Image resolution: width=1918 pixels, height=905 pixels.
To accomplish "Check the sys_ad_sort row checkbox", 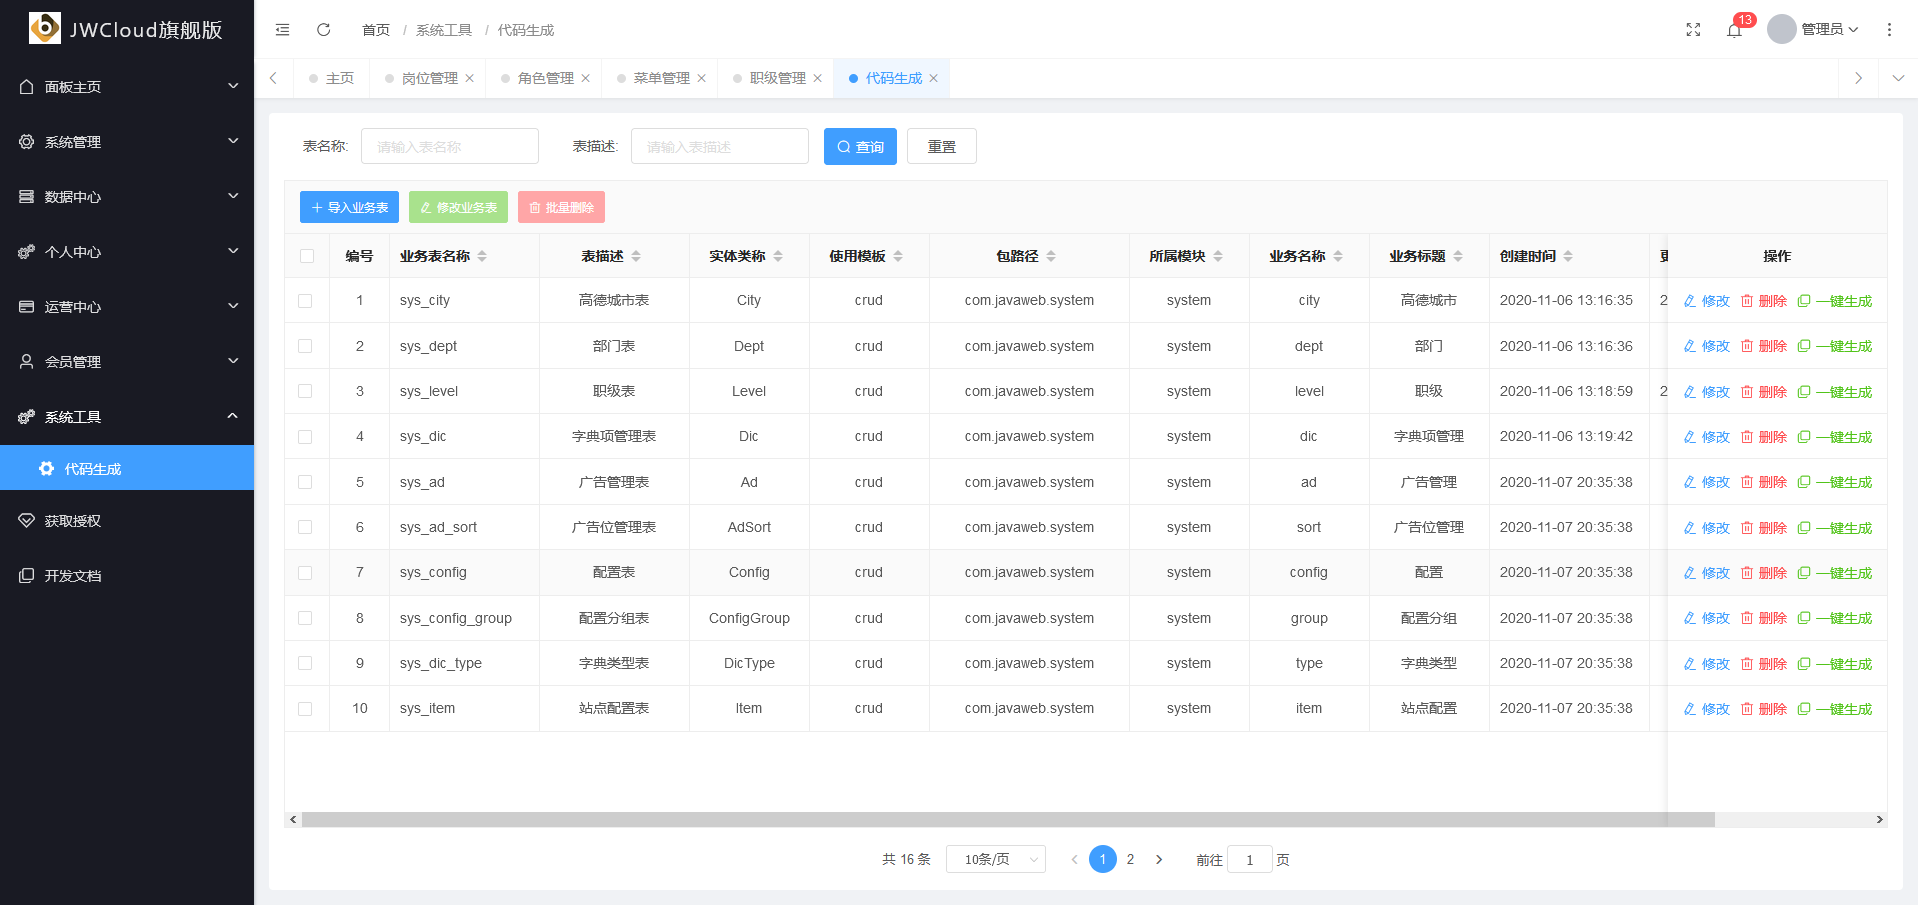I will (305, 527).
